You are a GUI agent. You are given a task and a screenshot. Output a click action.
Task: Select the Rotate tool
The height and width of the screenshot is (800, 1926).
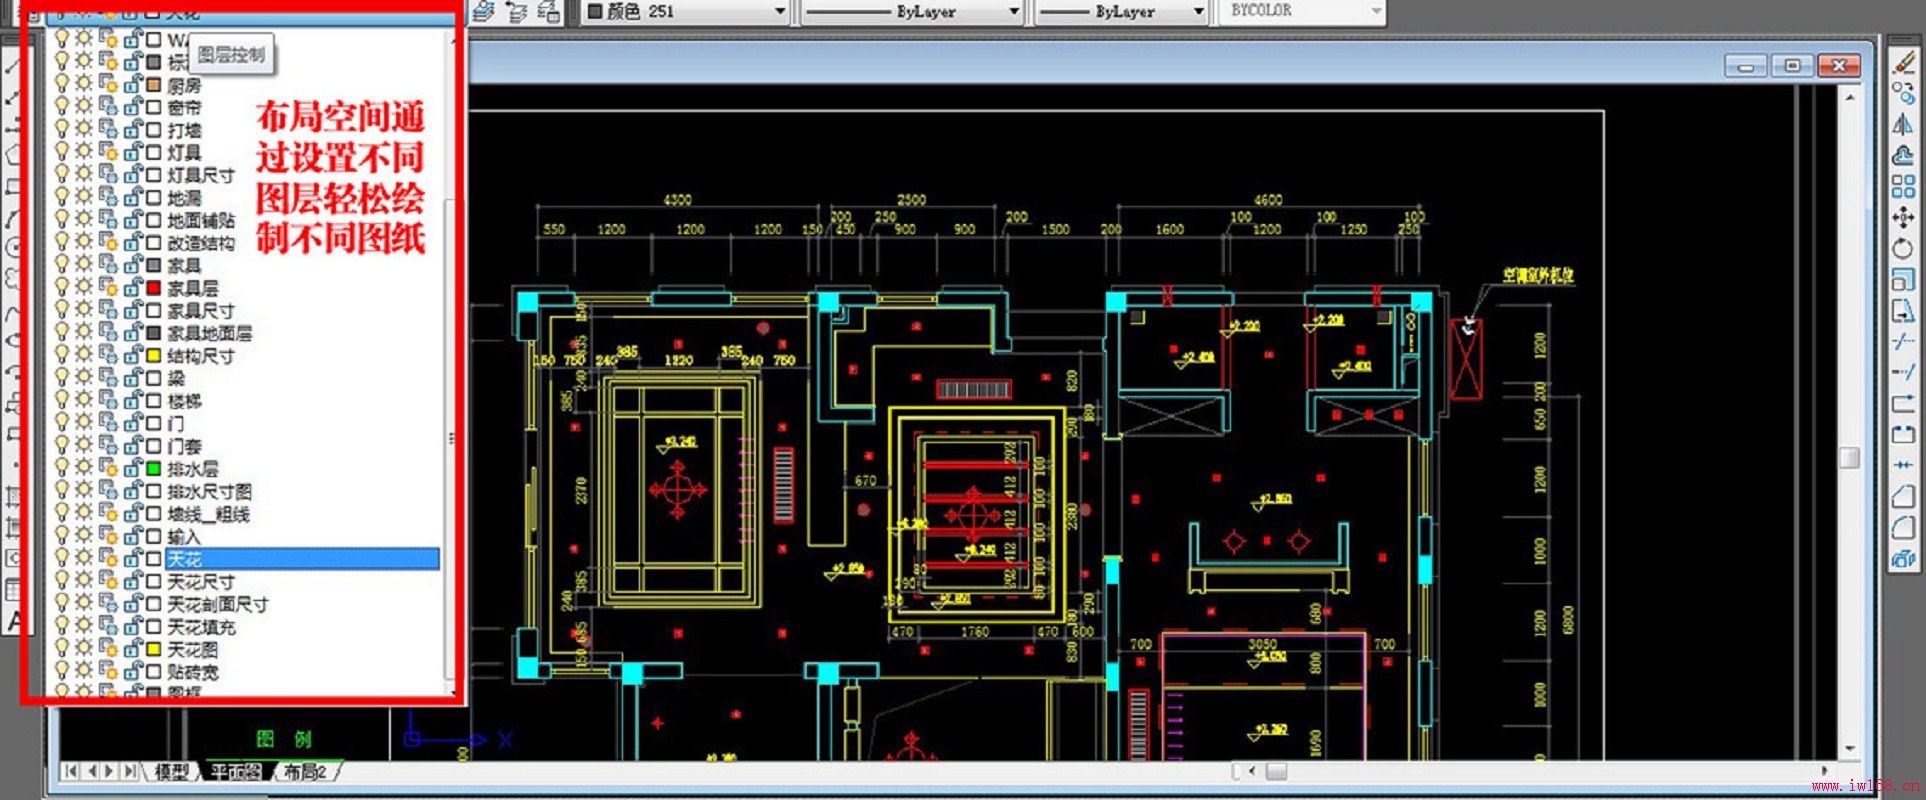point(1903,248)
